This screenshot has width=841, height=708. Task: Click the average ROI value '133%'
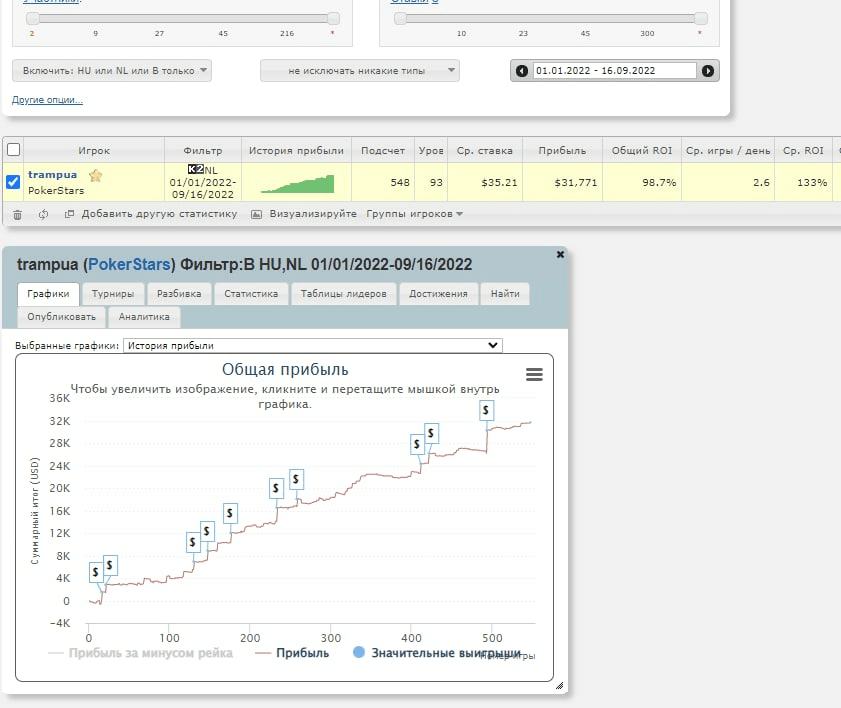tap(812, 182)
